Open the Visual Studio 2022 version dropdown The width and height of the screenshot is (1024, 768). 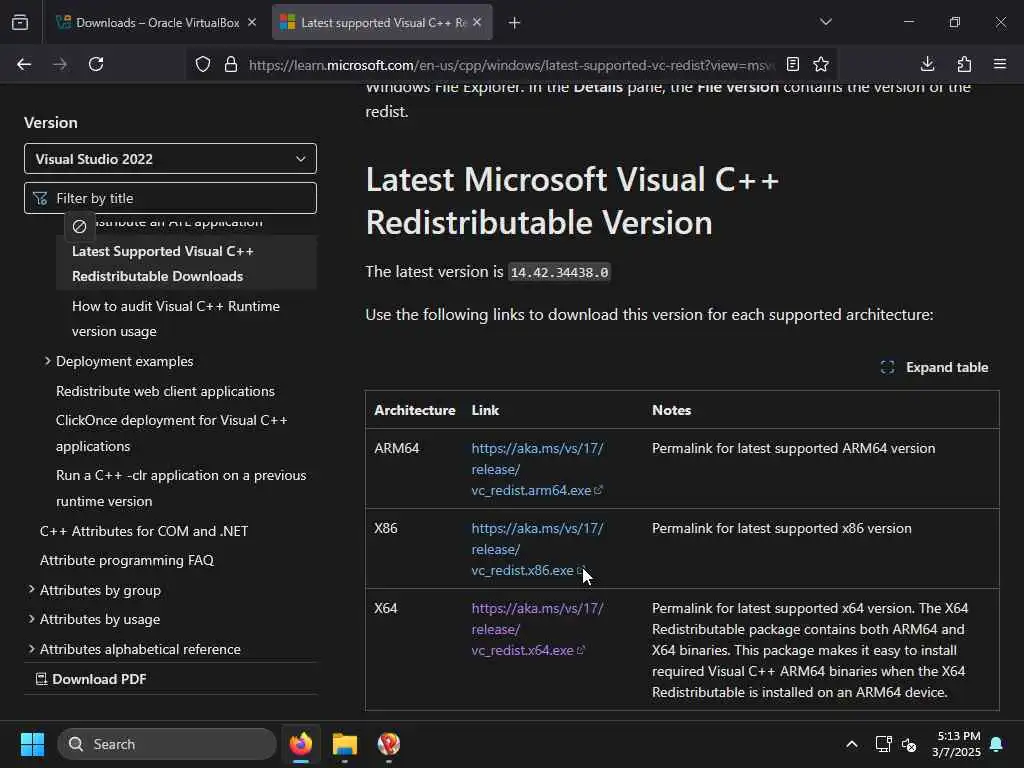(x=170, y=159)
